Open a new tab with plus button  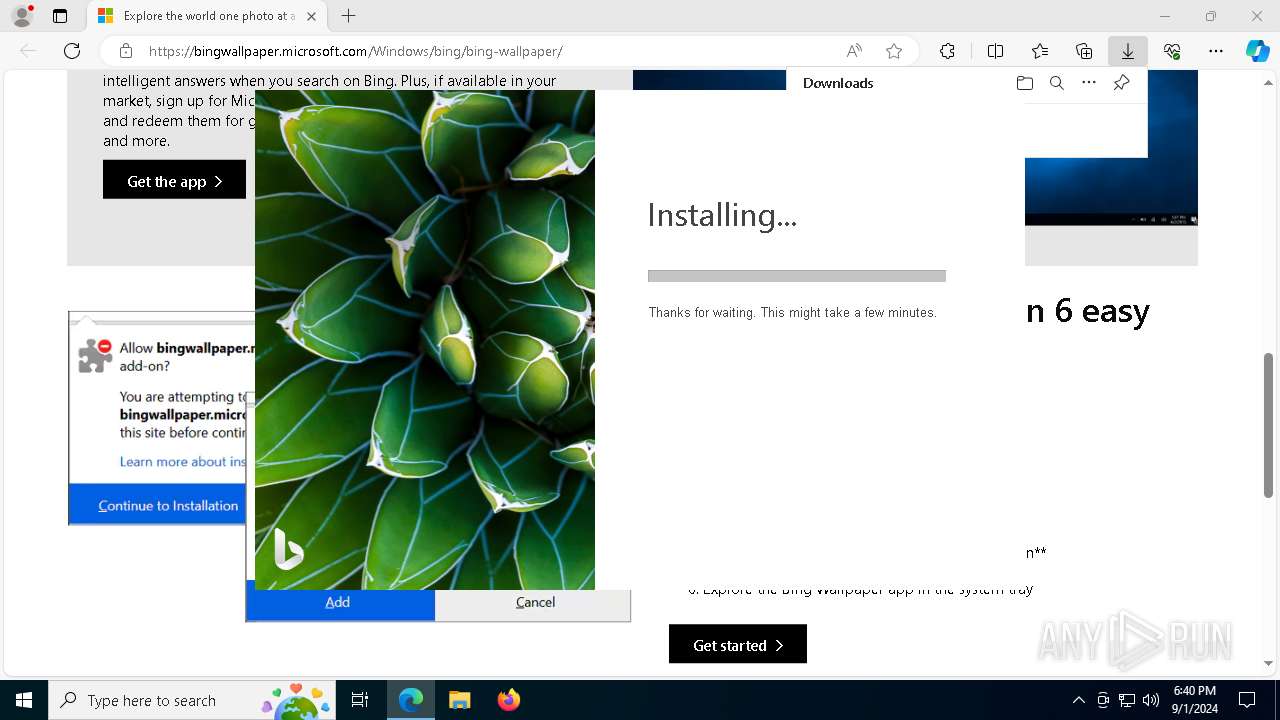348,16
